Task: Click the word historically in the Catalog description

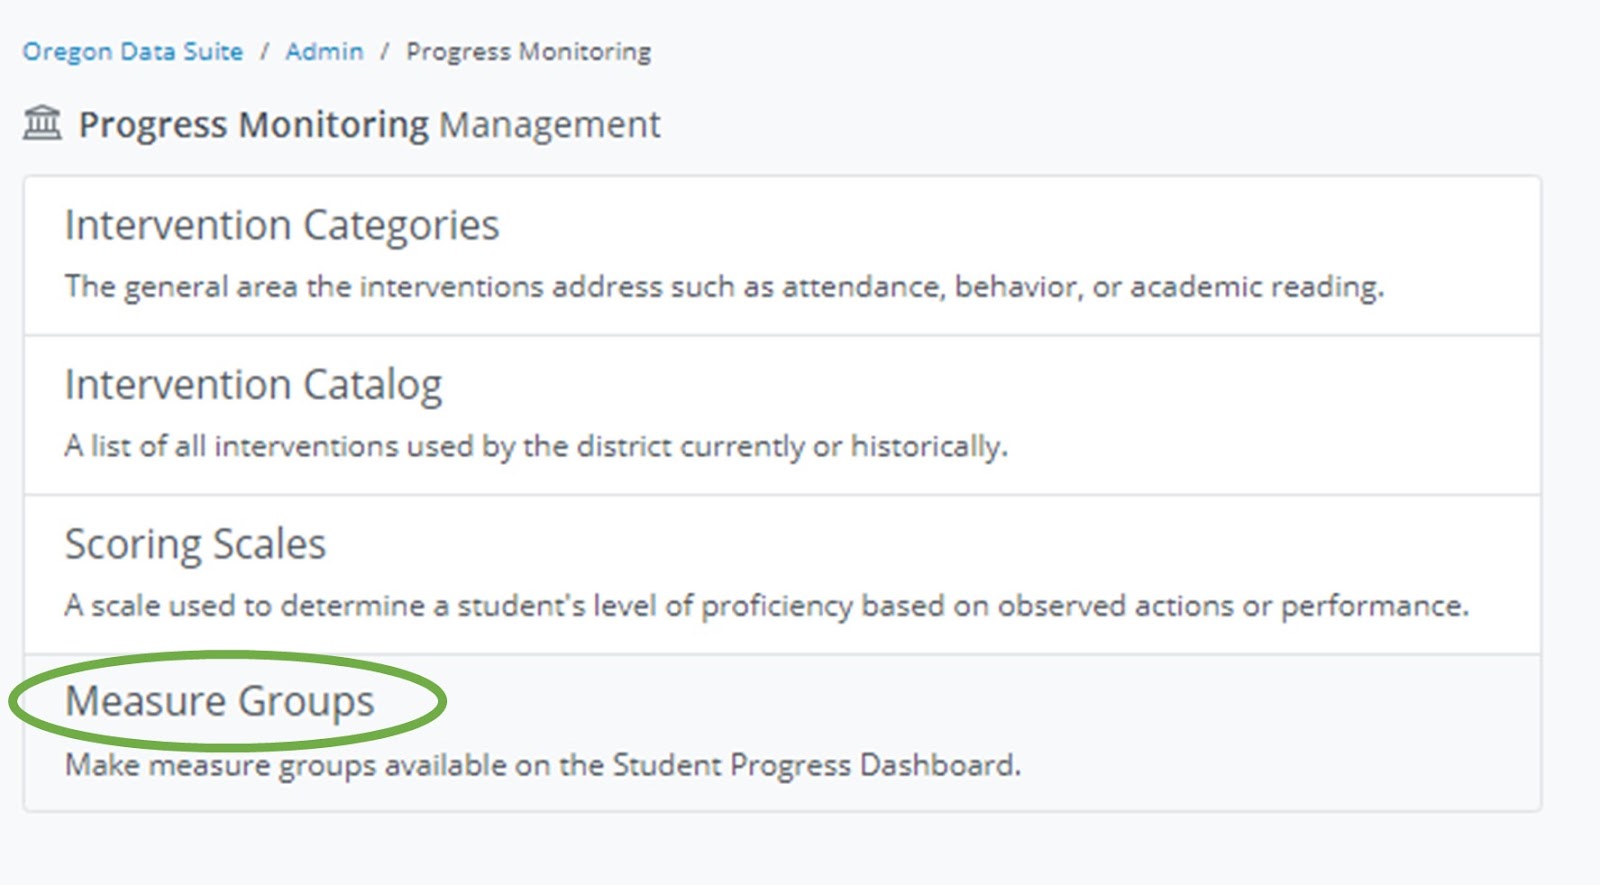Action: point(928,446)
